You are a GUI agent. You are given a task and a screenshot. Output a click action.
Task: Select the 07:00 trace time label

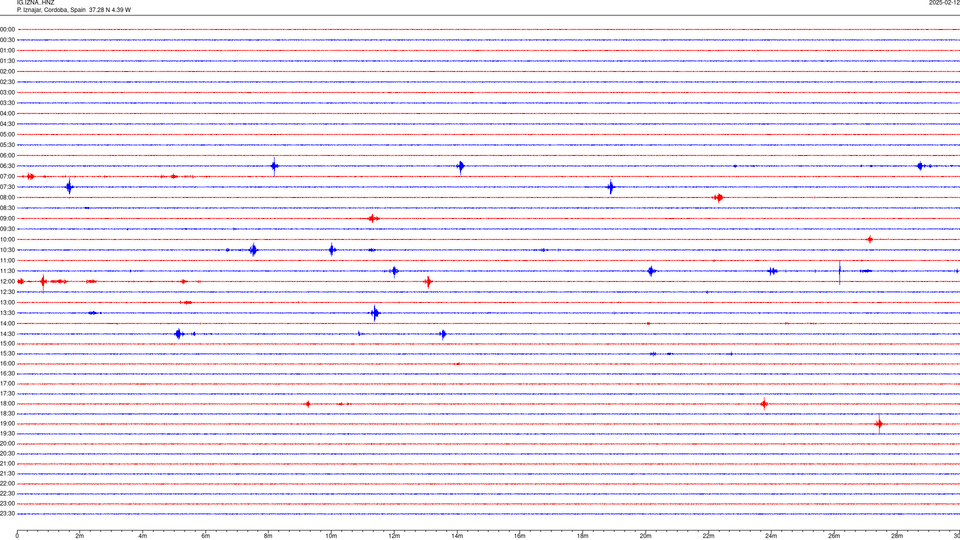(7, 176)
